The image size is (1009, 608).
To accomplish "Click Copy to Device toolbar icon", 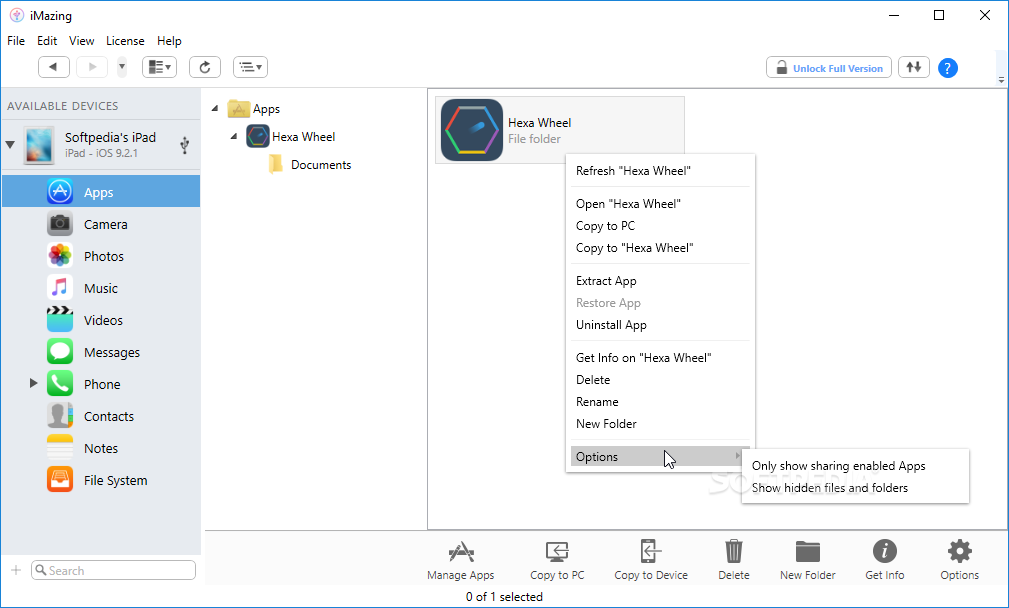I will click(x=651, y=560).
